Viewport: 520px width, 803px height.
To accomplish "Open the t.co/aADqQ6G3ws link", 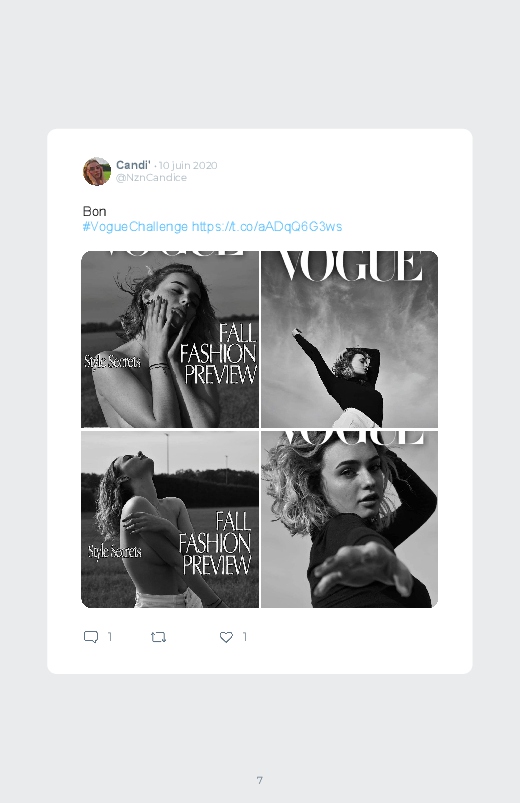I will [x=267, y=226].
